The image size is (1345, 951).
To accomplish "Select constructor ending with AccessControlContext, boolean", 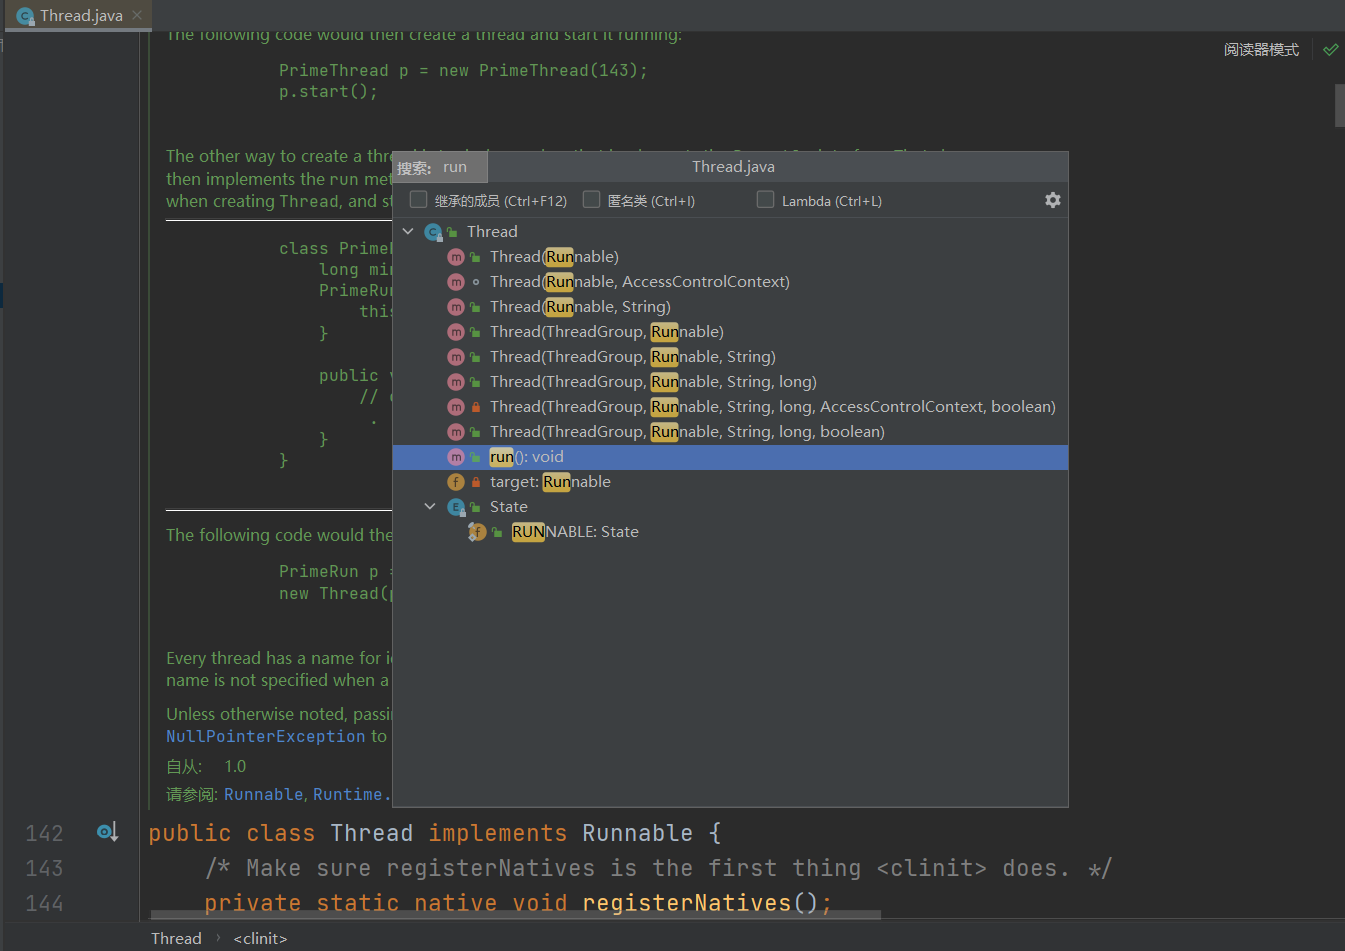I will [730, 406].
